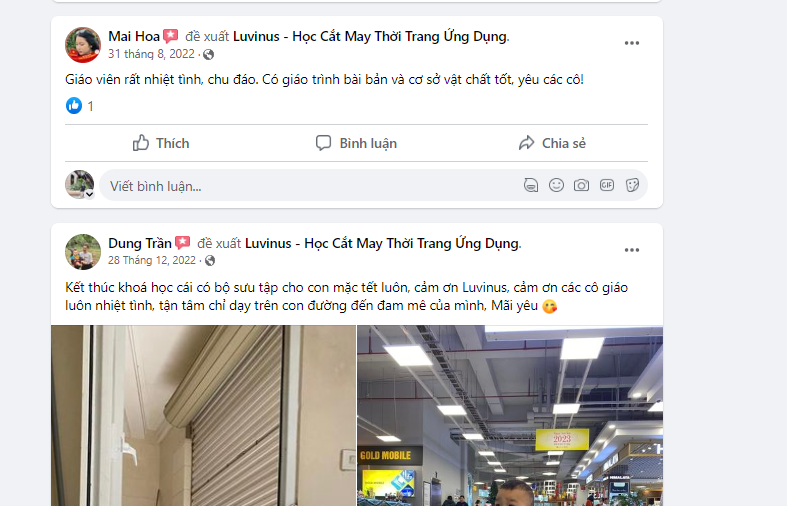The height and width of the screenshot is (506, 787).
Task: Open Dung Trần's profile name link
Action: [x=140, y=243]
